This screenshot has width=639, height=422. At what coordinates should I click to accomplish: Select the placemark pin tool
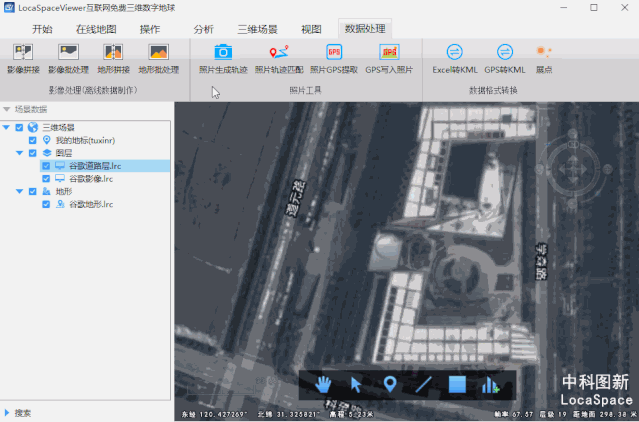[390, 384]
